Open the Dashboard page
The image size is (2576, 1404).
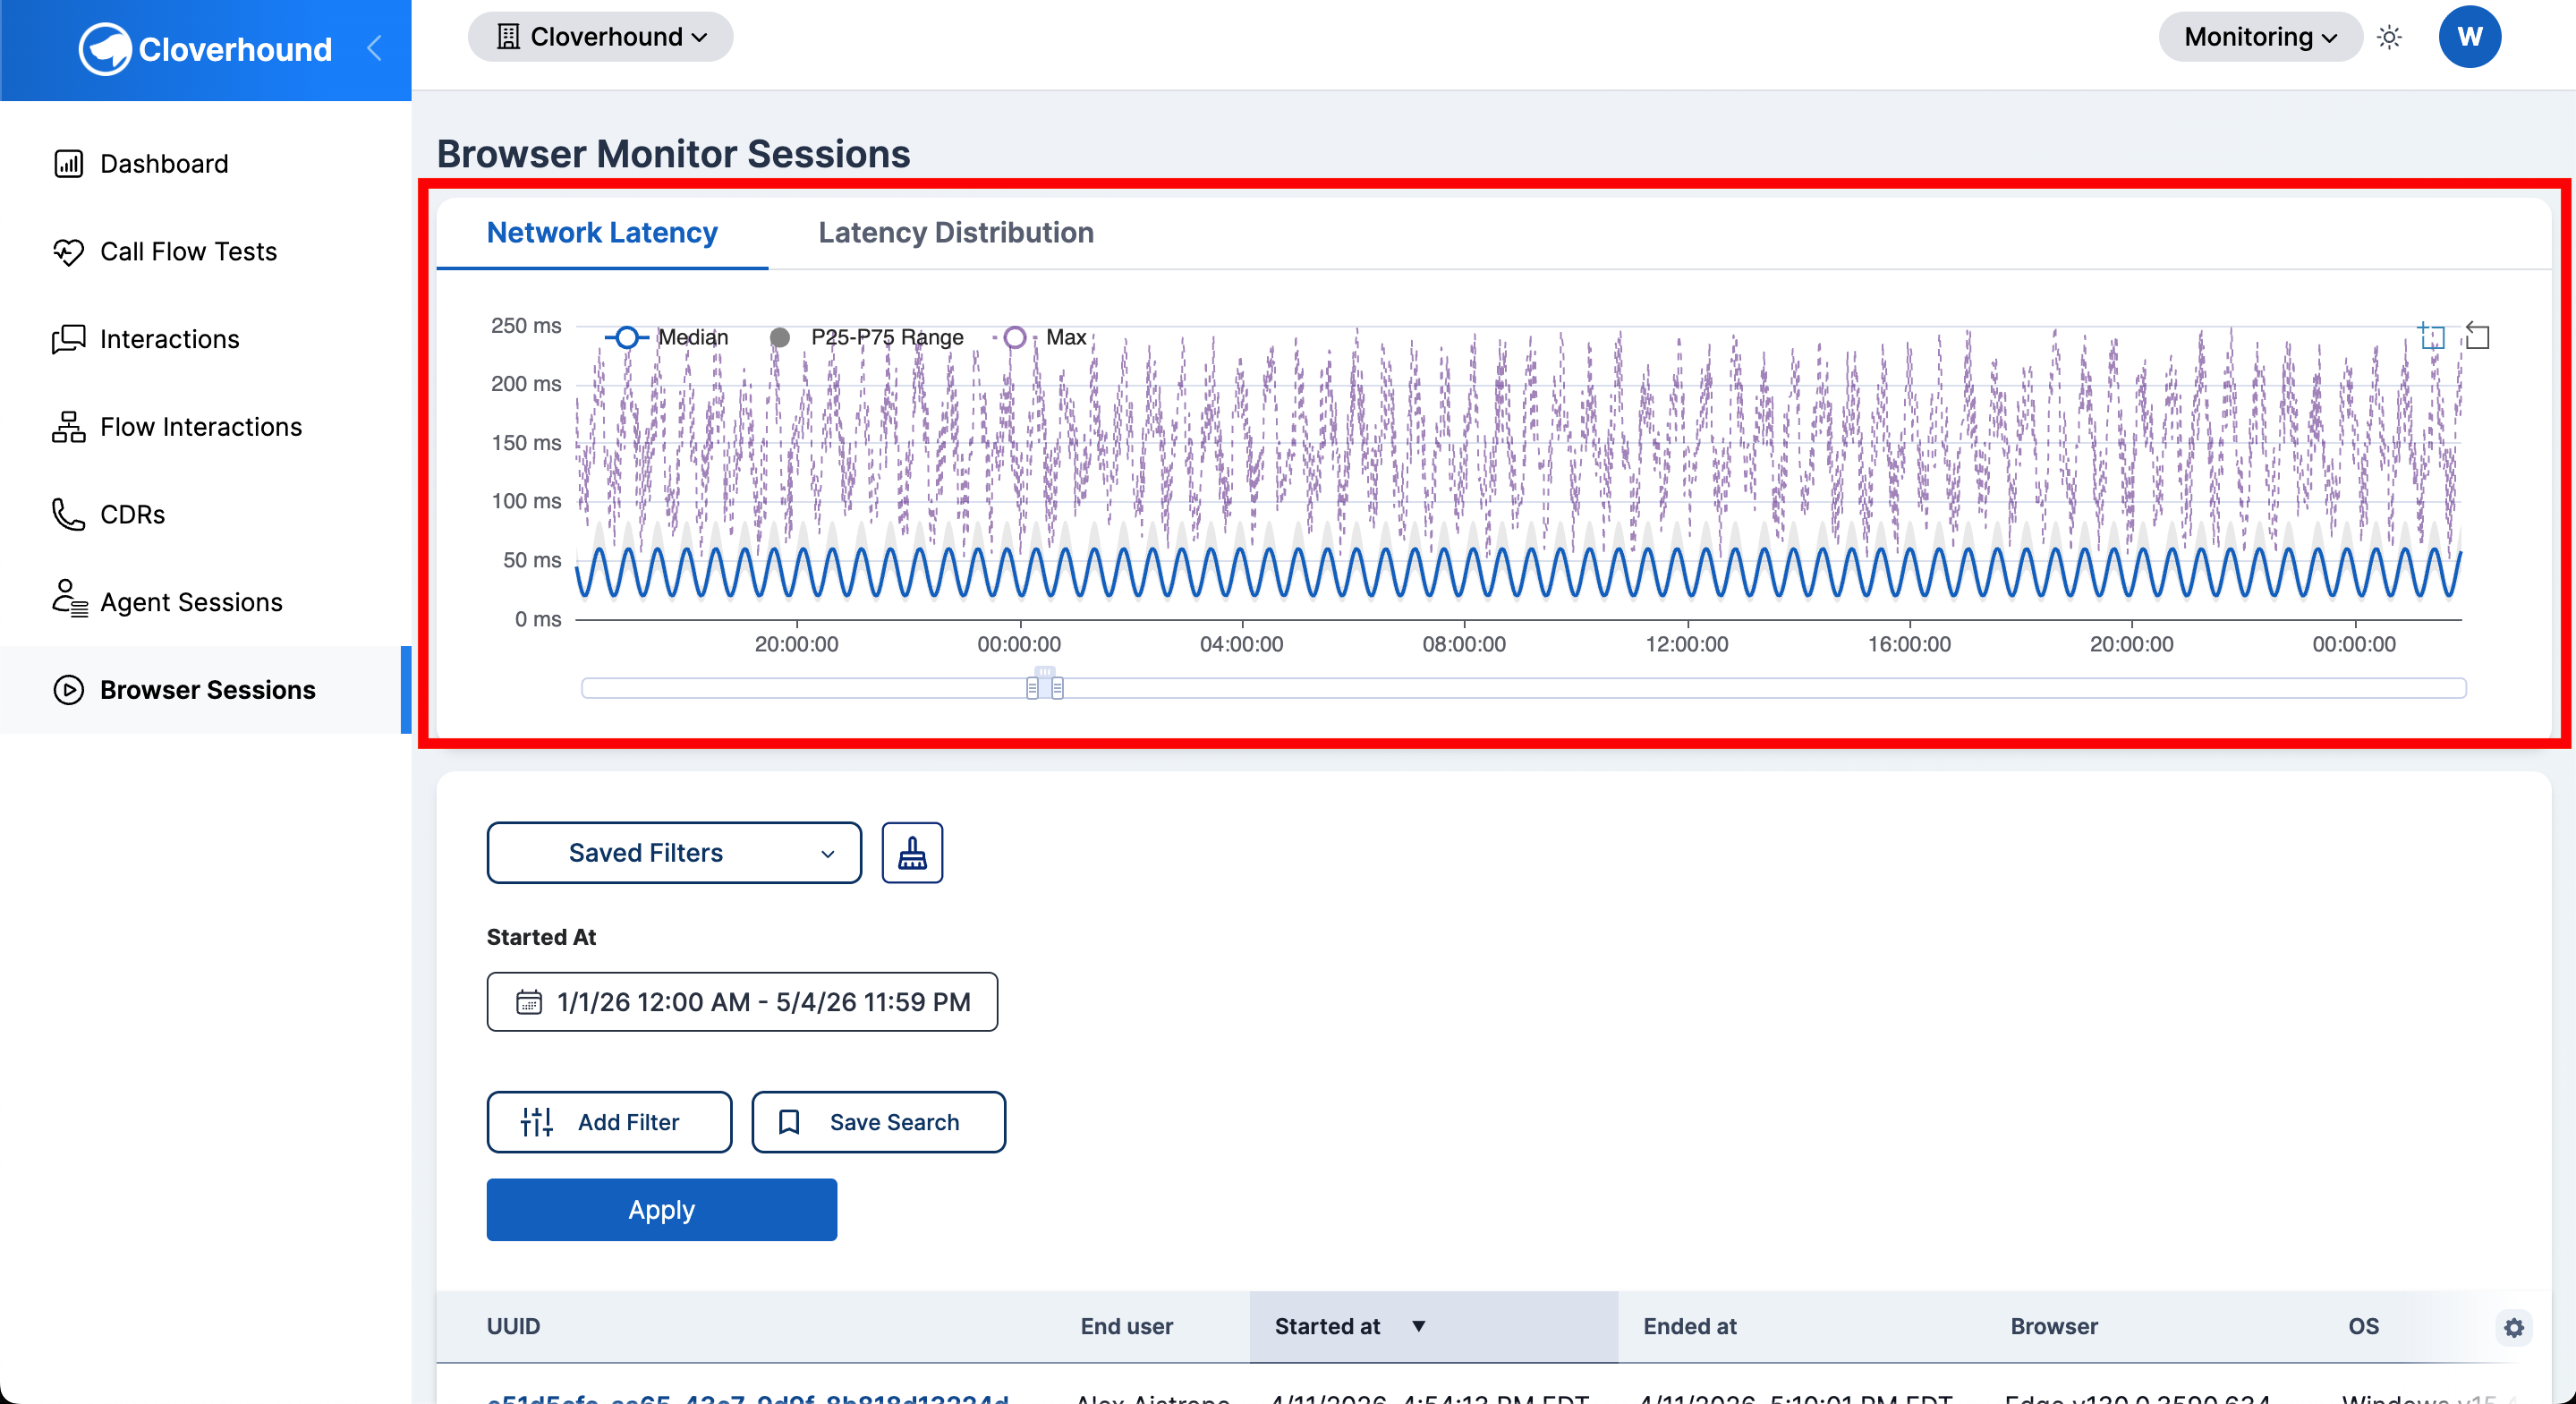pyautogui.click(x=205, y=163)
